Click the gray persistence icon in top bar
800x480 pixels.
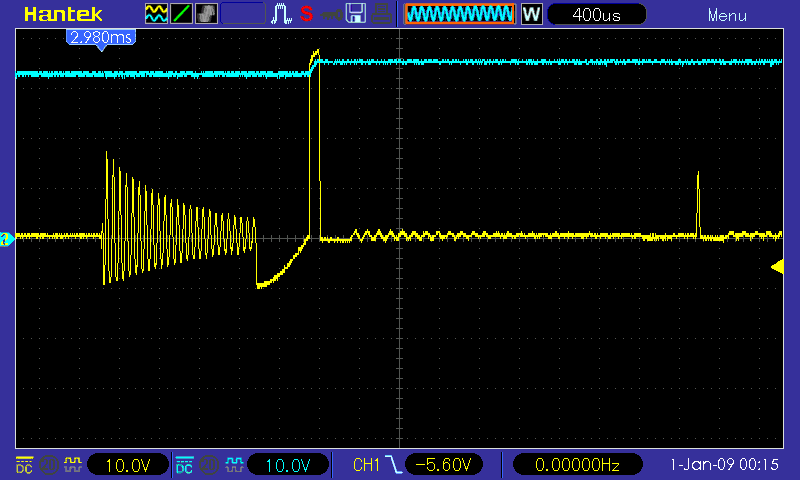tap(206, 14)
